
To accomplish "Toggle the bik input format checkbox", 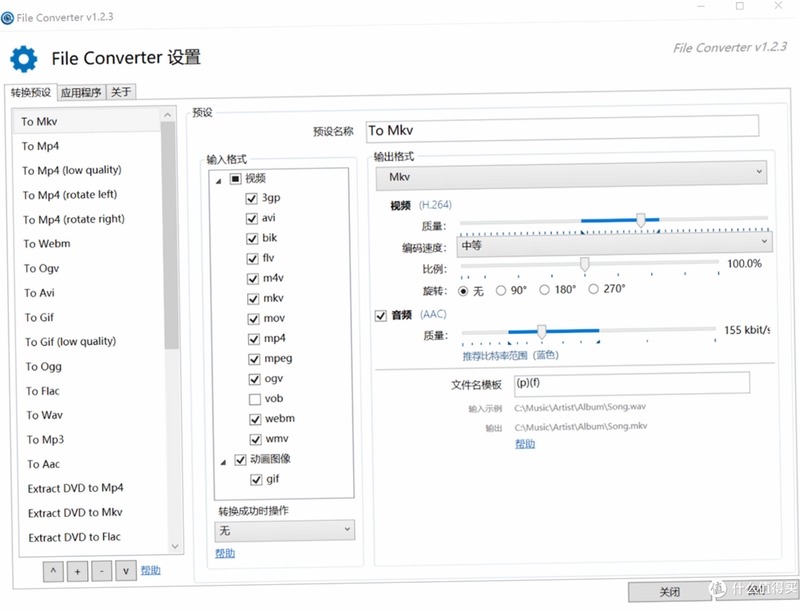I will (x=252, y=239).
